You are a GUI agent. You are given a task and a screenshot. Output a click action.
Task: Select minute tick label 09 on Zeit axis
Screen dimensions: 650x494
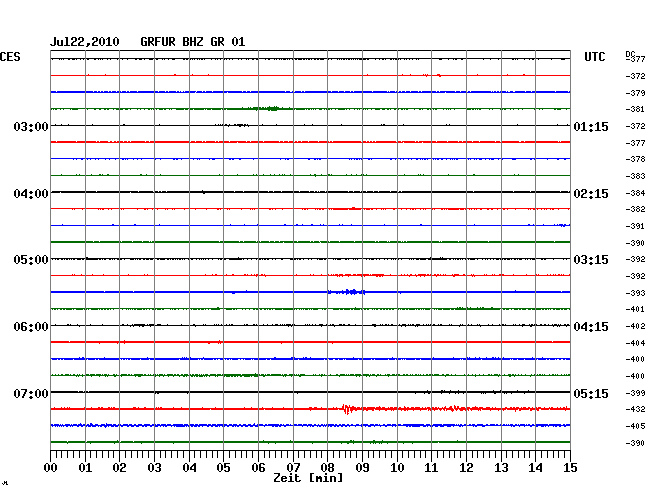pyautogui.click(x=362, y=468)
